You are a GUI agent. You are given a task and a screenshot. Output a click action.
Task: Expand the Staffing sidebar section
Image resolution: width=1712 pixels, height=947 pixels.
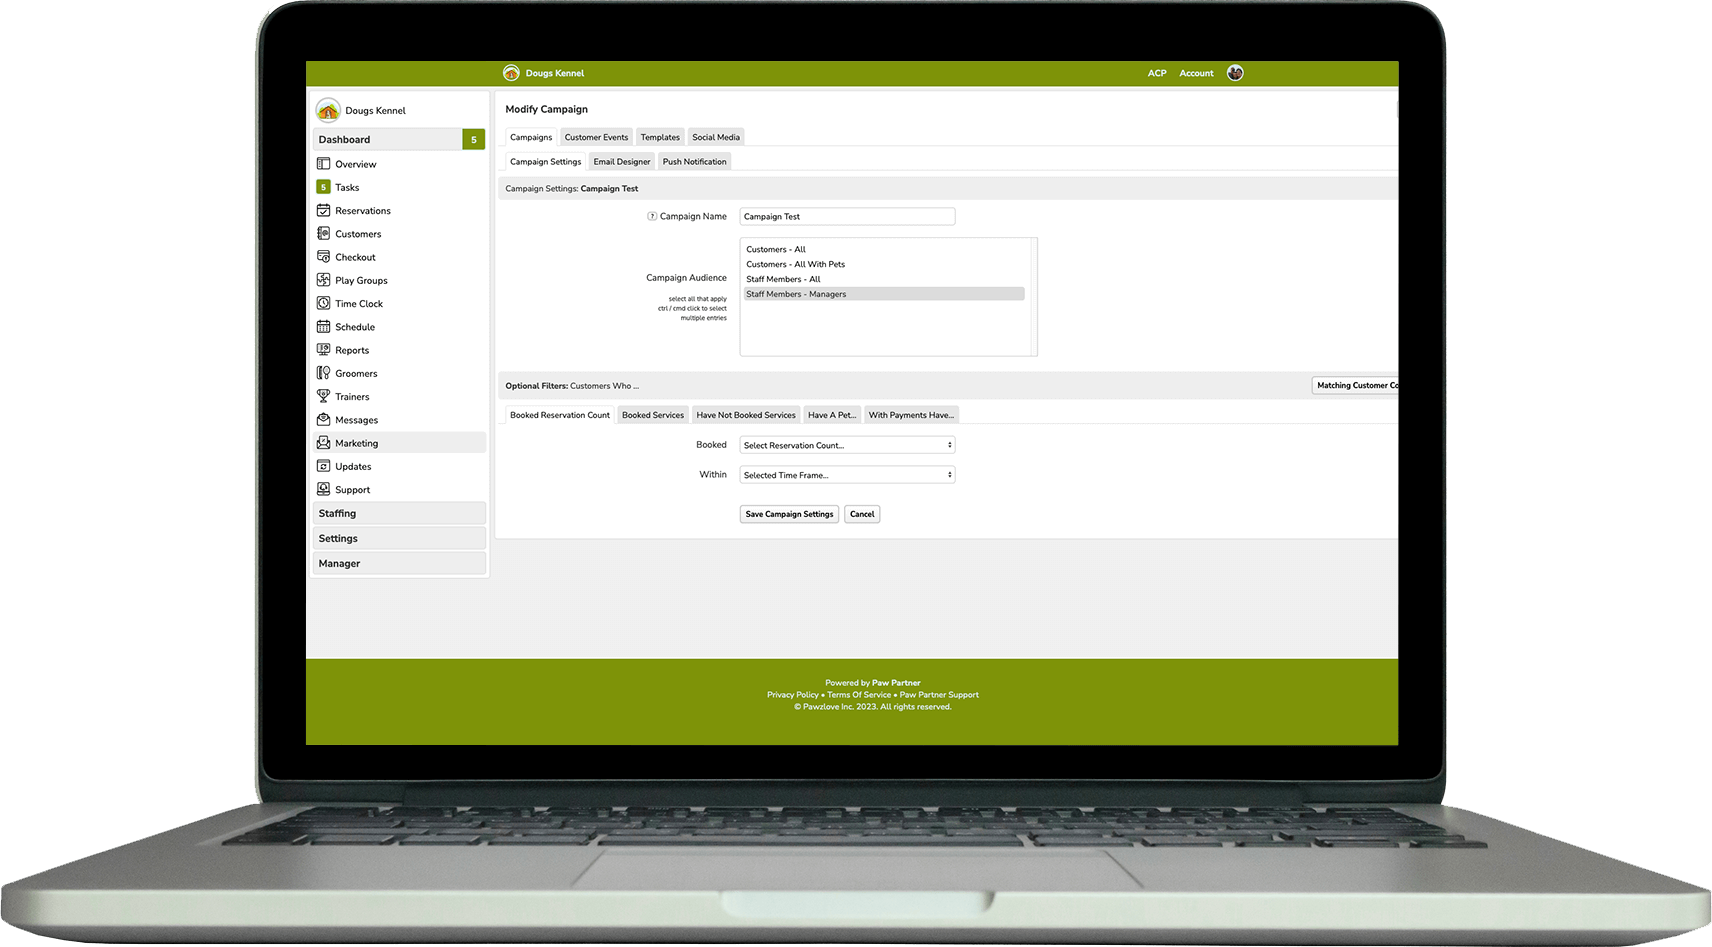pos(399,513)
